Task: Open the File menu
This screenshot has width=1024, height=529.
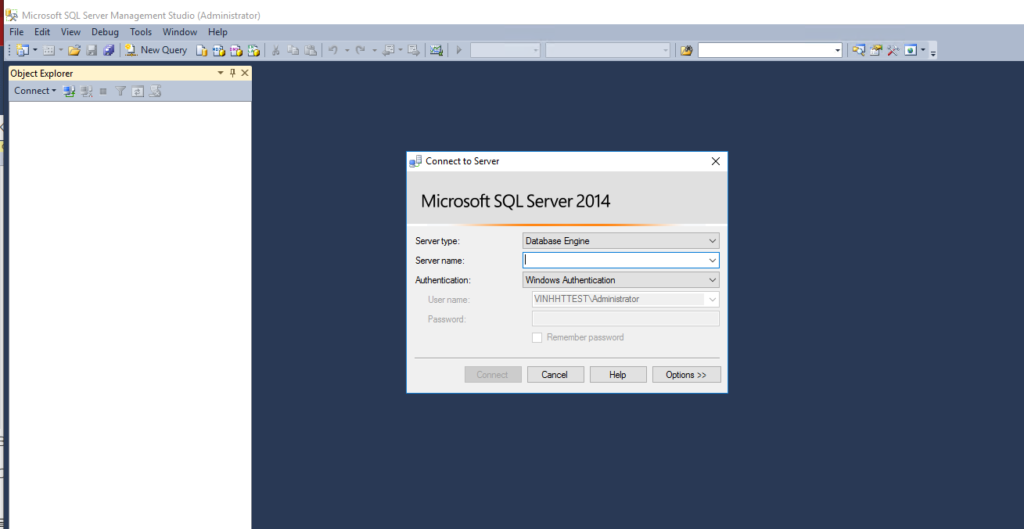Action: pyautogui.click(x=16, y=31)
